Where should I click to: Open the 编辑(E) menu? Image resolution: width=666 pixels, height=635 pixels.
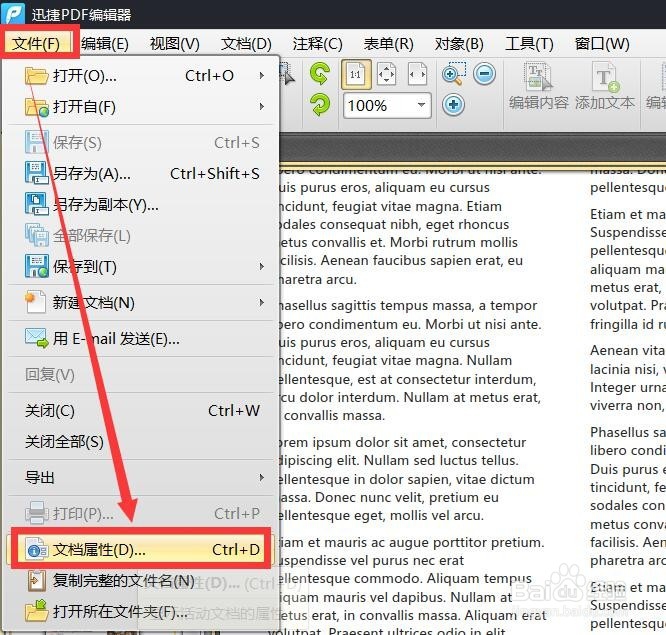(x=105, y=43)
